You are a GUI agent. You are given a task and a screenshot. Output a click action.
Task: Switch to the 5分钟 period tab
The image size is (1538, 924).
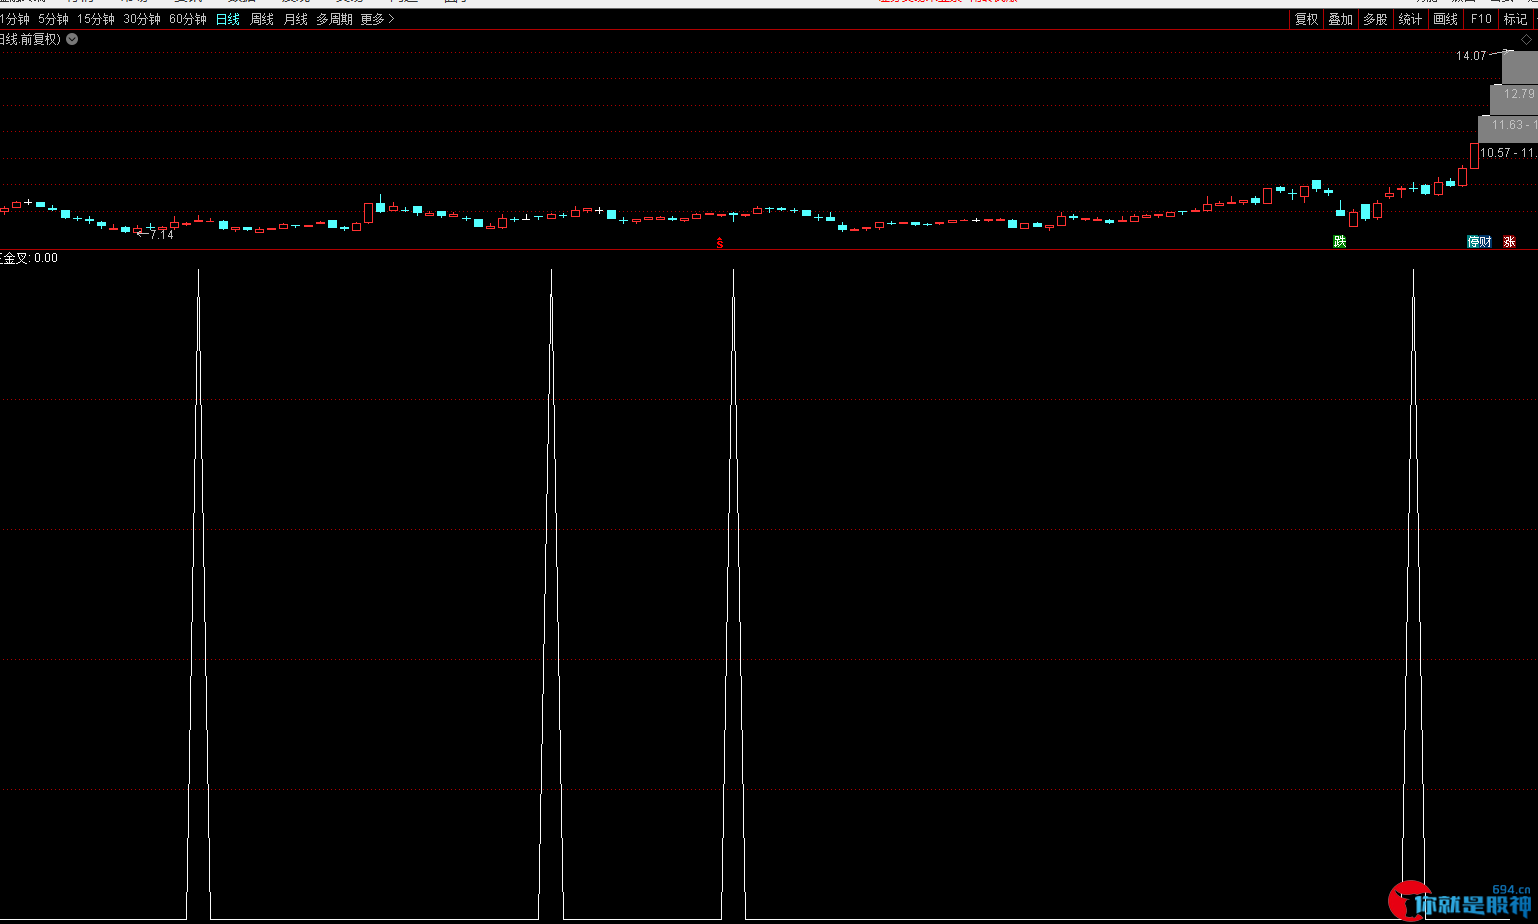(53, 19)
